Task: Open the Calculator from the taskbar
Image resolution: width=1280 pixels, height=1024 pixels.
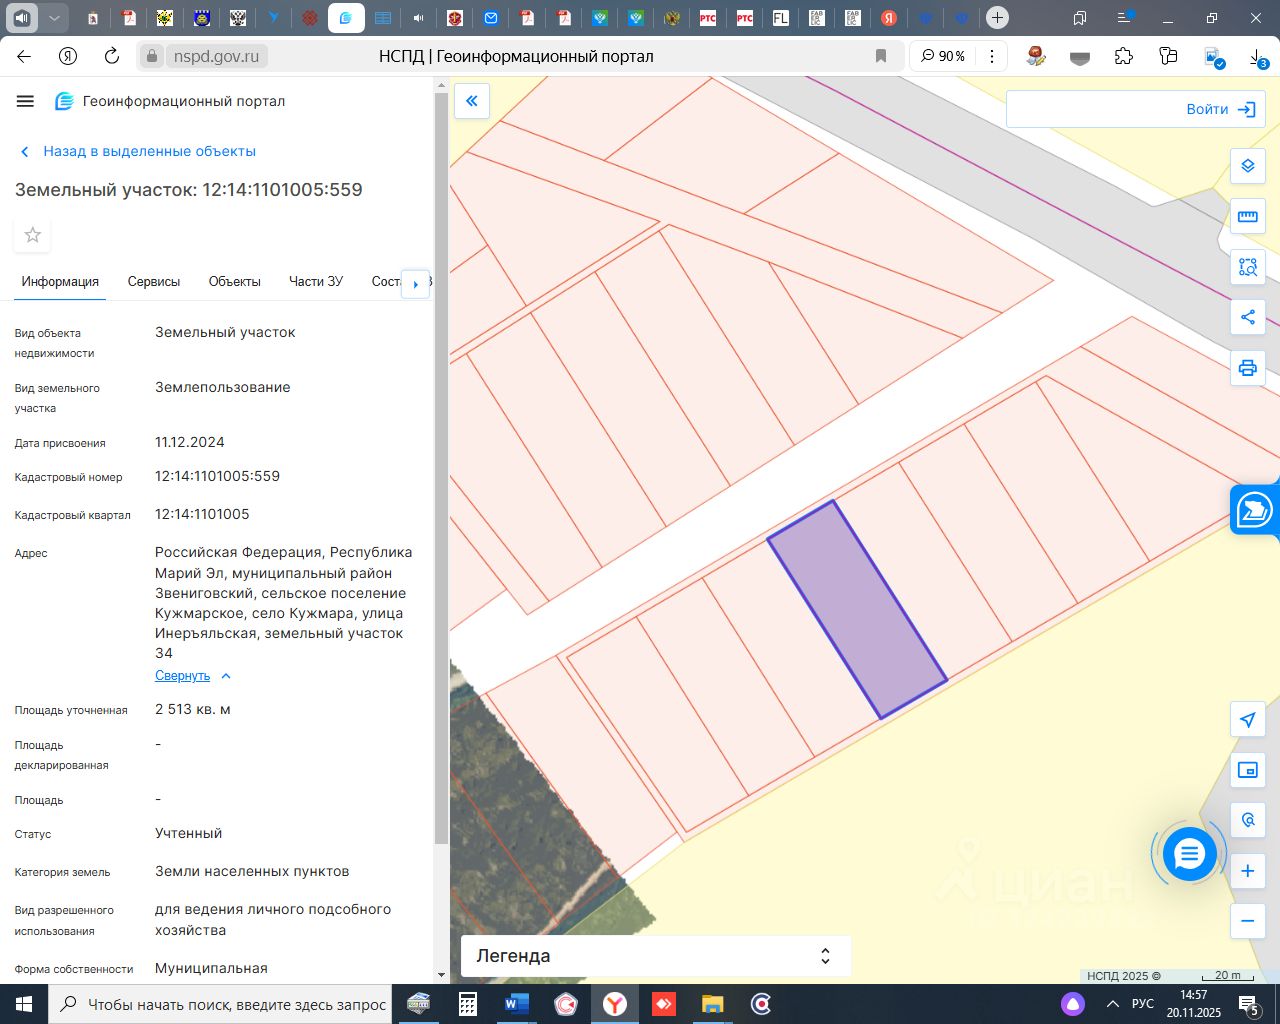Action: point(467,1004)
